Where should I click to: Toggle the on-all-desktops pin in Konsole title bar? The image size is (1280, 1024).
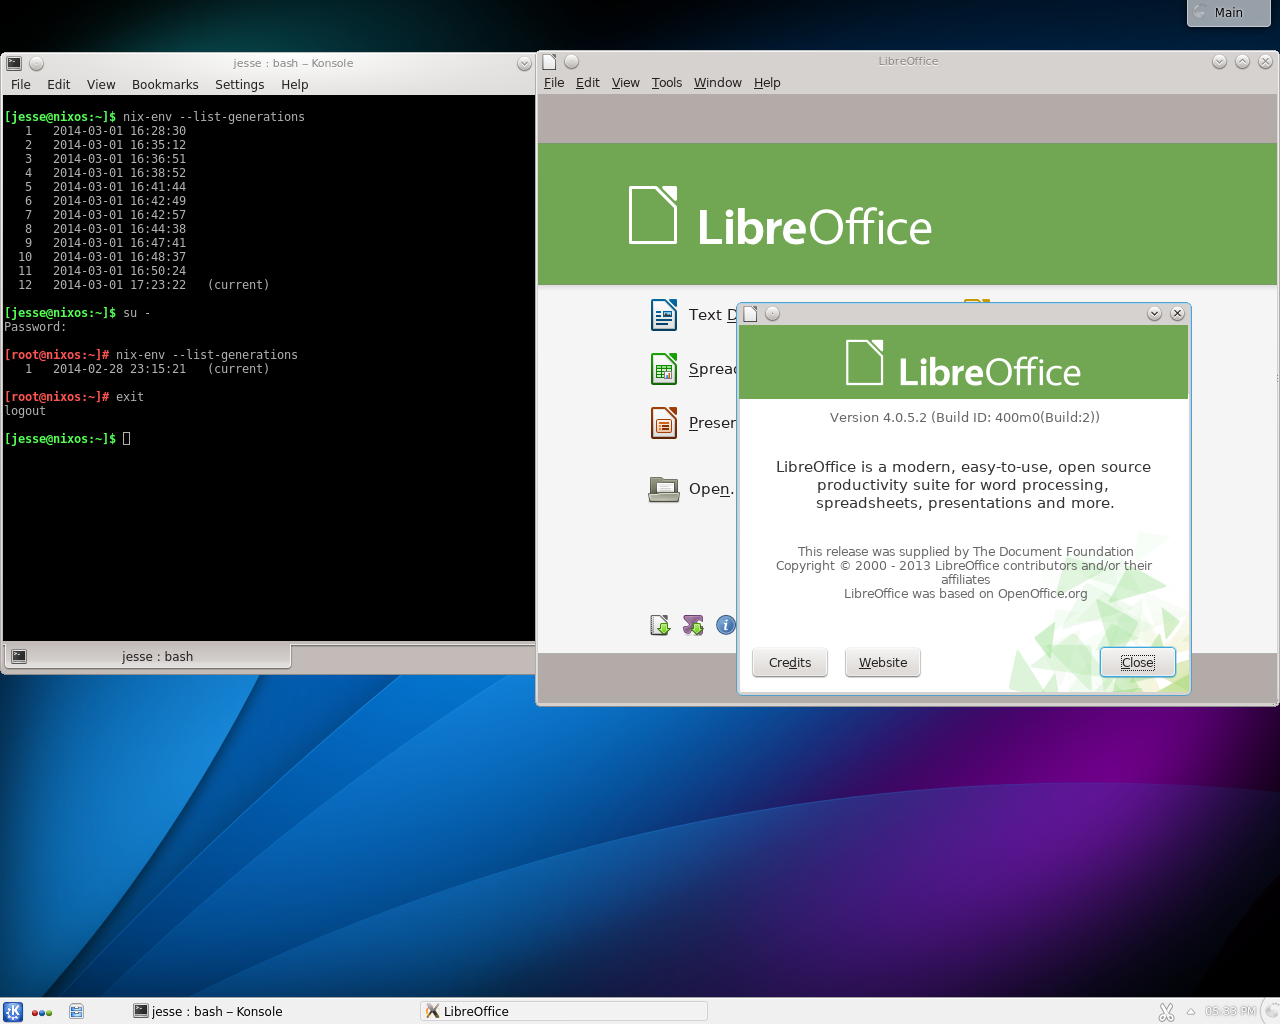tap(37, 63)
